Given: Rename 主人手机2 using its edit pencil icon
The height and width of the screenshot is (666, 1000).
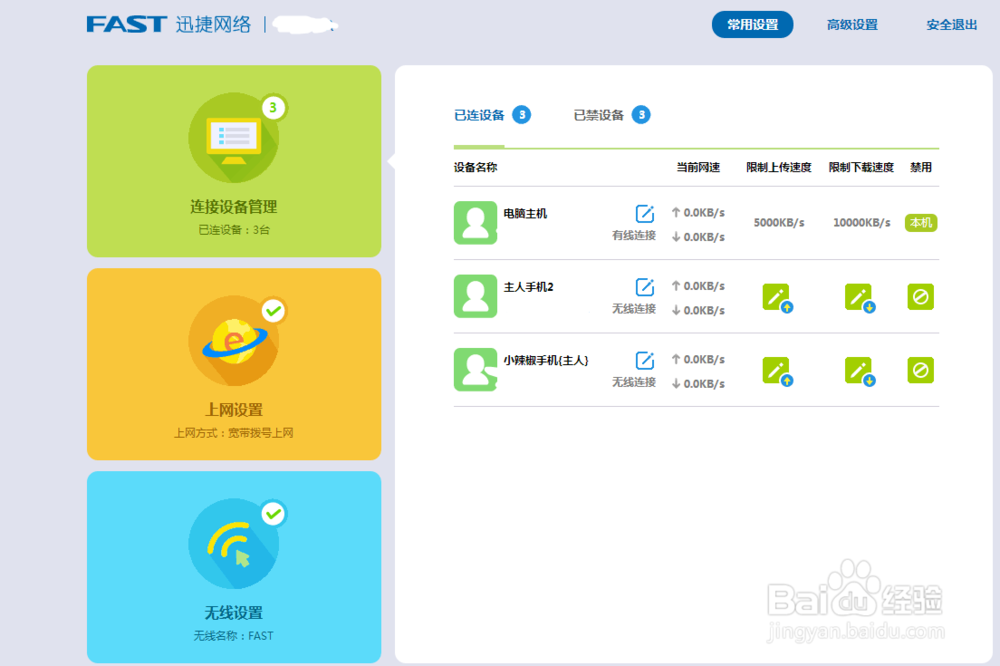Looking at the screenshot, I should click(643, 285).
